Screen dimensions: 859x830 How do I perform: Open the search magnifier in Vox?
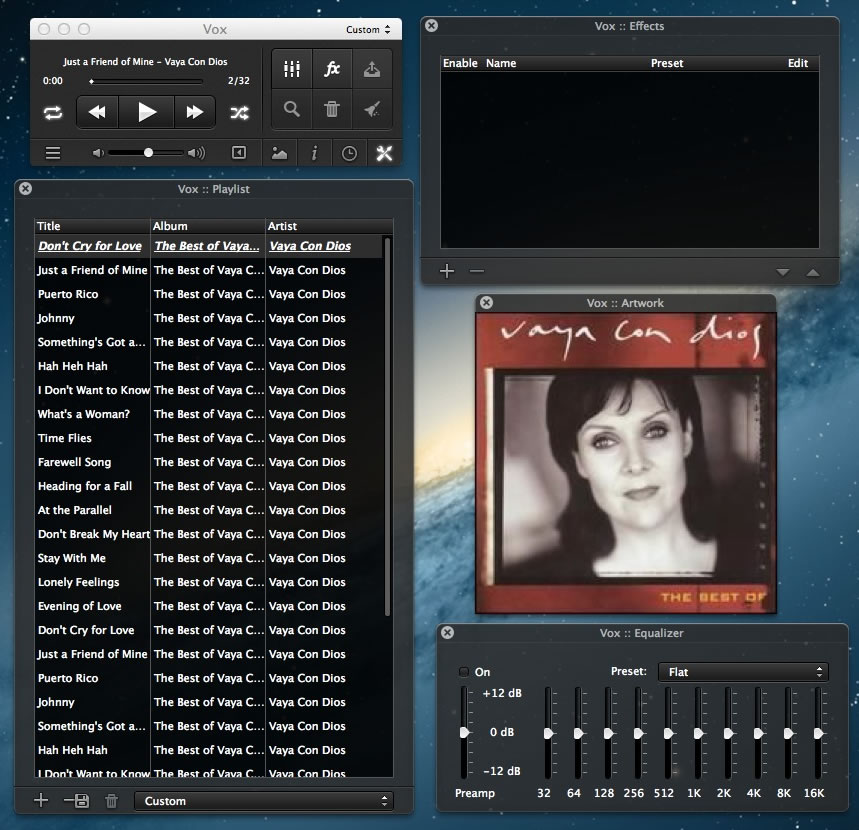[292, 110]
